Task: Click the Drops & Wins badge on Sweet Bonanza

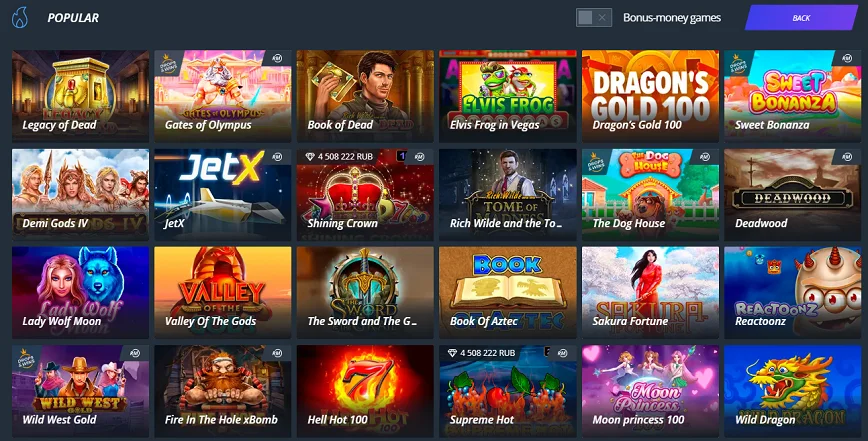Action: 737,64
